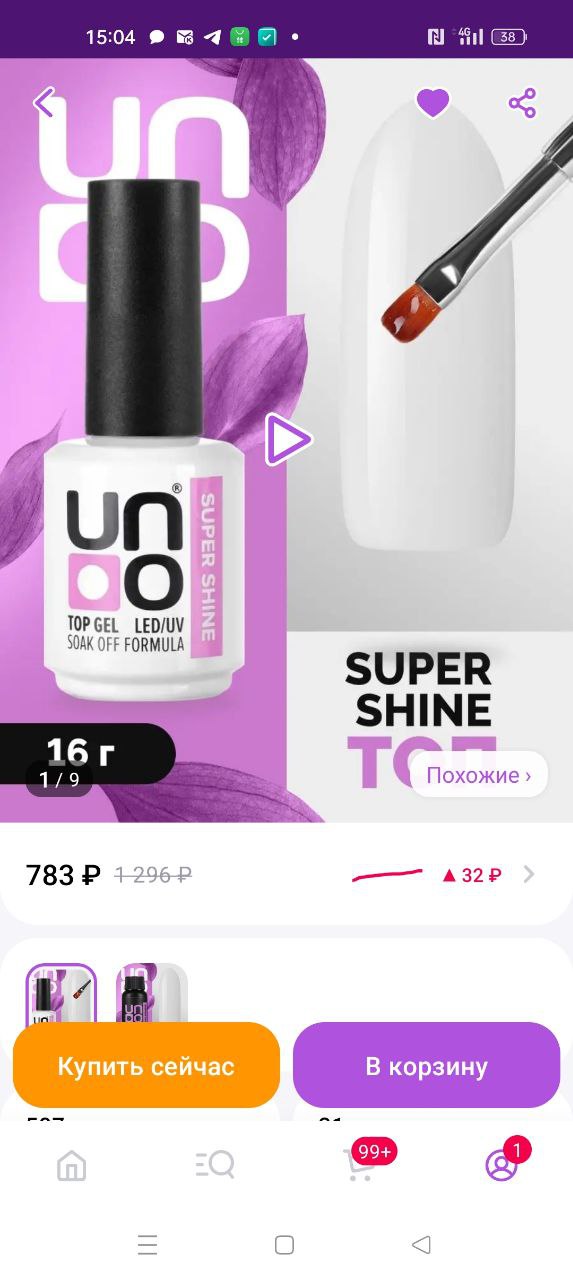
Task: Tap the Android home square button
Action: tap(284, 1245)
